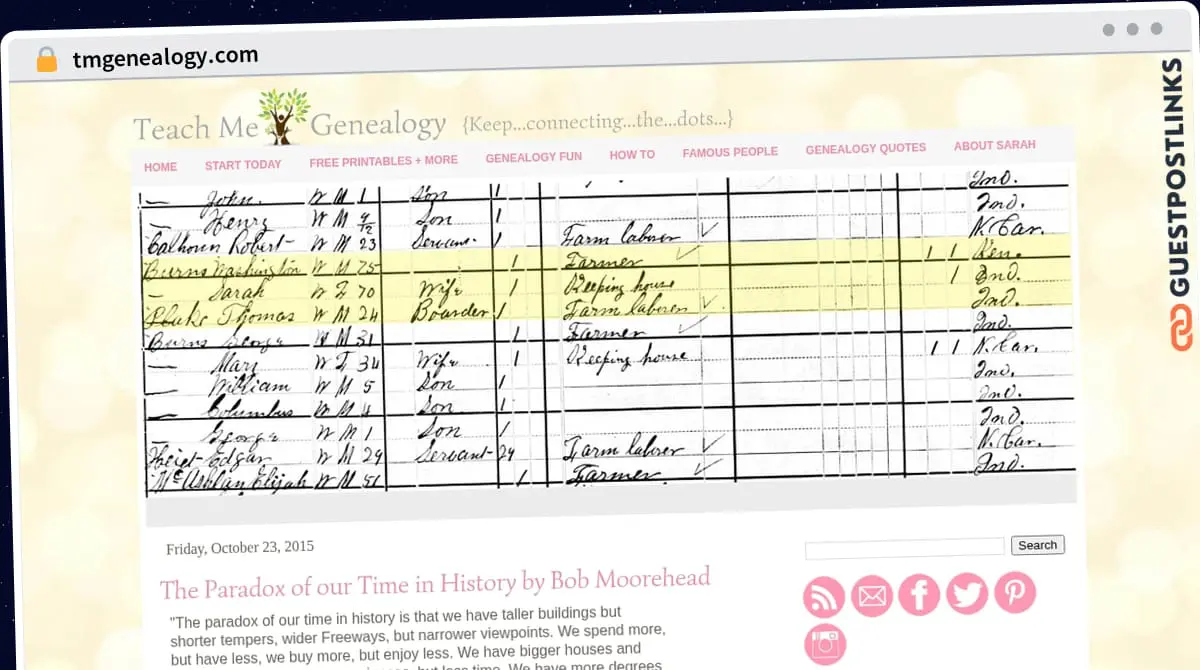Screen dimensions: 1200x670
Task: Browse GENEALOGY QUOTES in the navigation
Action: point(866,148)
